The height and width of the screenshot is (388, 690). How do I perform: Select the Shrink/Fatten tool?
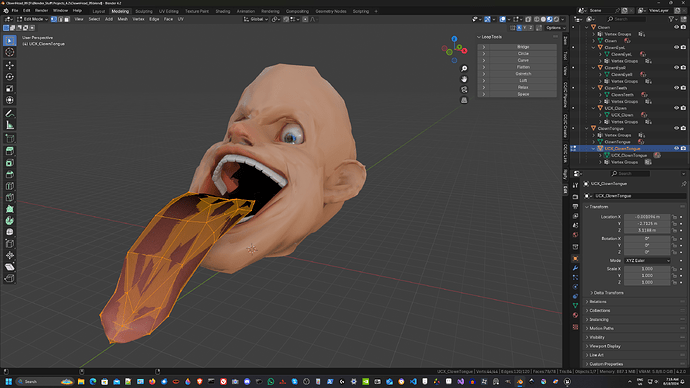(10, 255)
